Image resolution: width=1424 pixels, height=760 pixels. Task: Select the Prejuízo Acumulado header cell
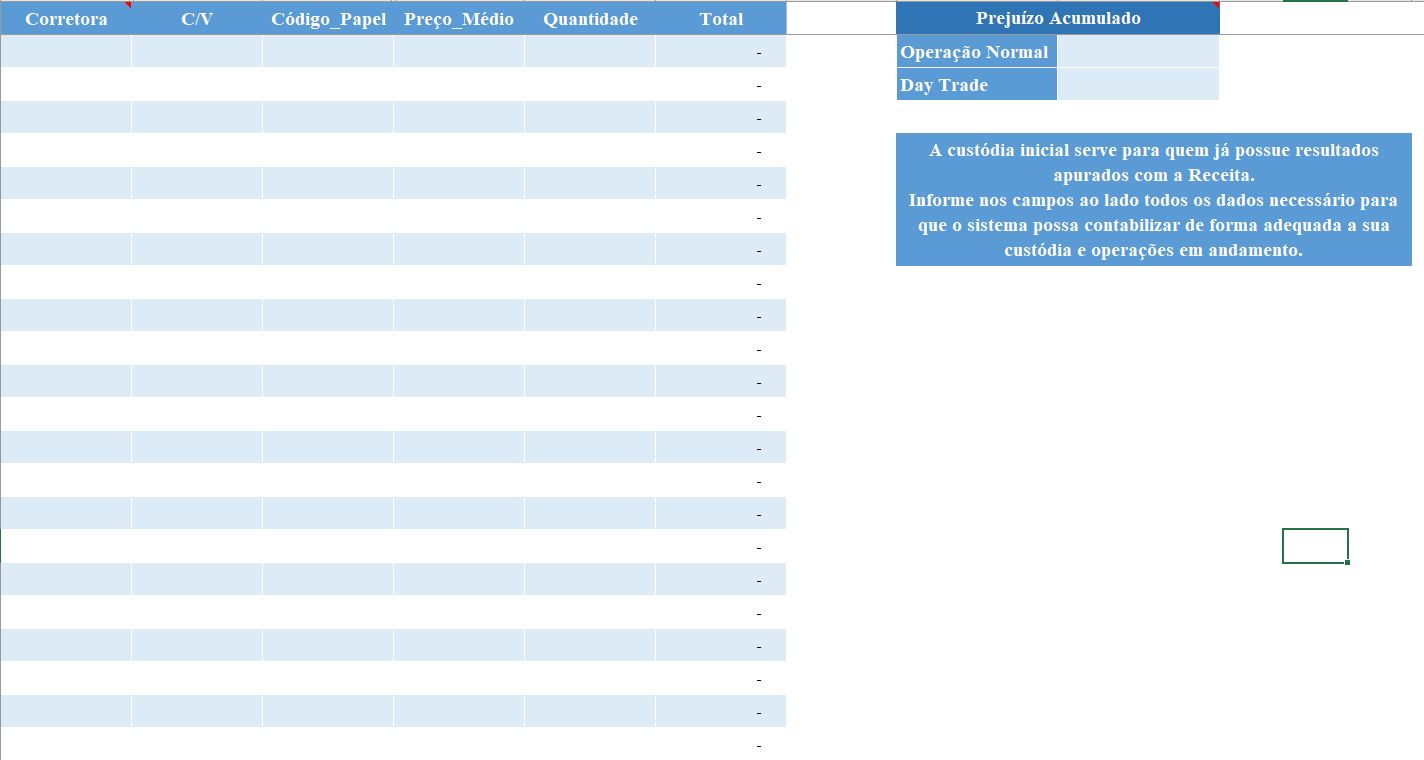pyautogui.click(x=1058, y=18)
